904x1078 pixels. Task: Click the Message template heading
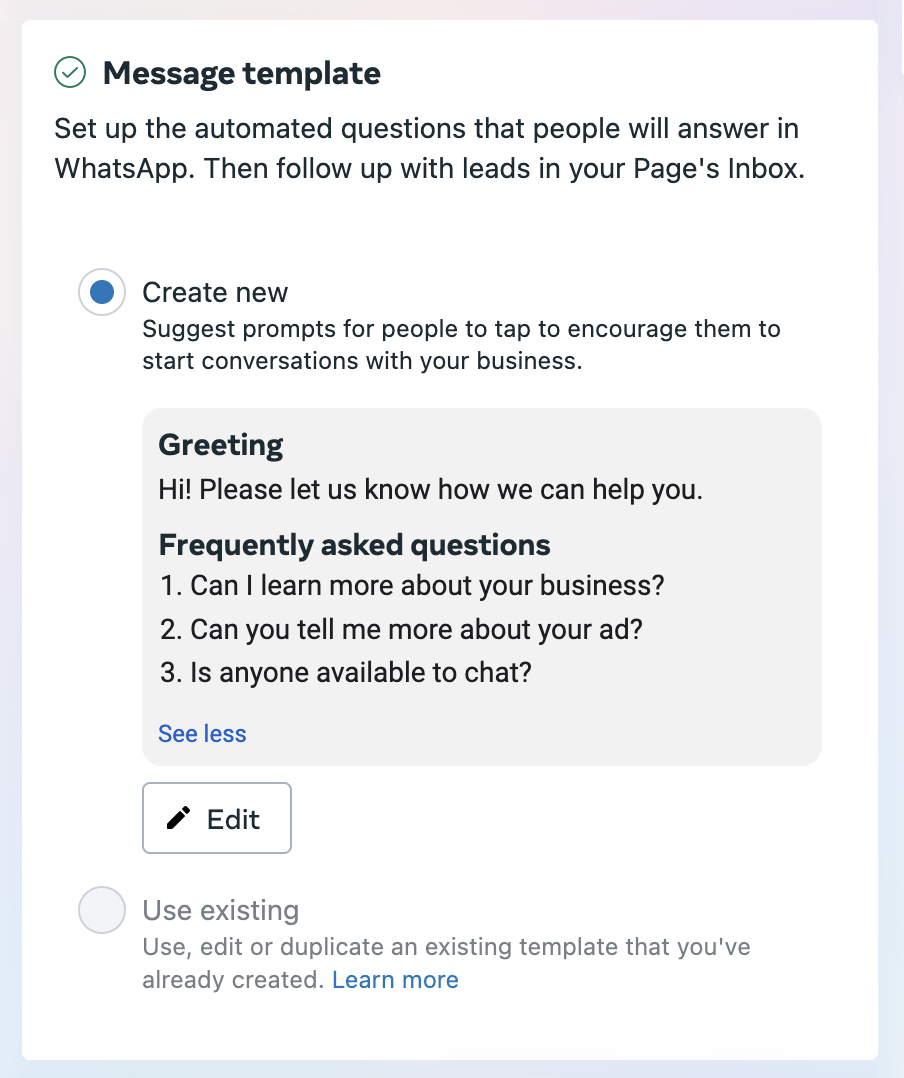[241, 73]
